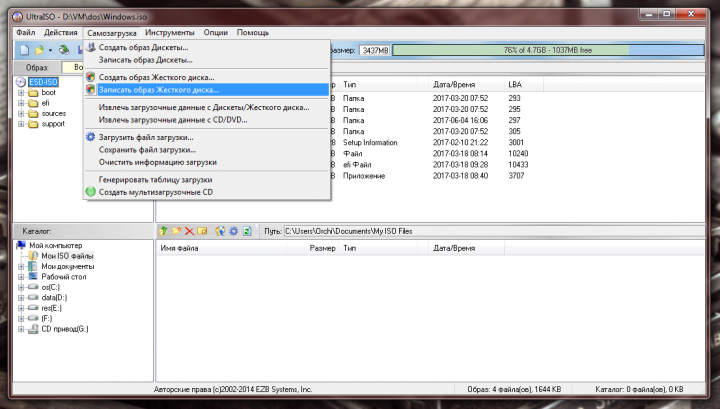Screen dimensions: 720x409
Task: Choose Создать образ Жесткого диска entry
Action: point(207,77)
